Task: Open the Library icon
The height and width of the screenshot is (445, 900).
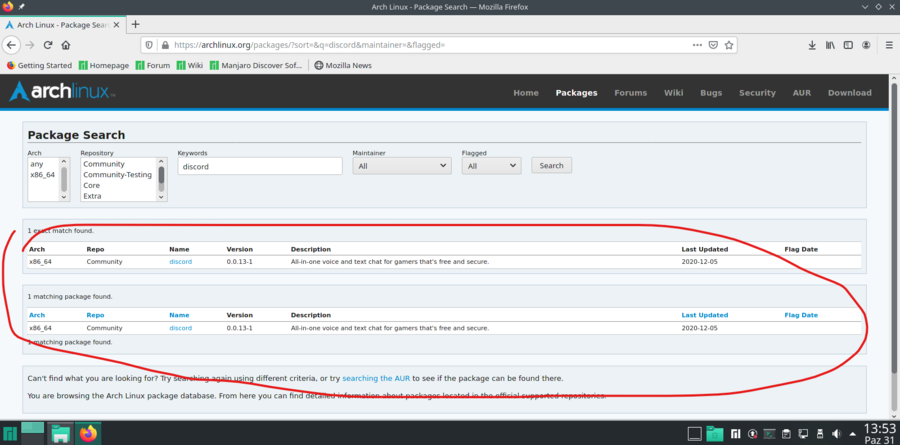Action: [x=830, y=45]
